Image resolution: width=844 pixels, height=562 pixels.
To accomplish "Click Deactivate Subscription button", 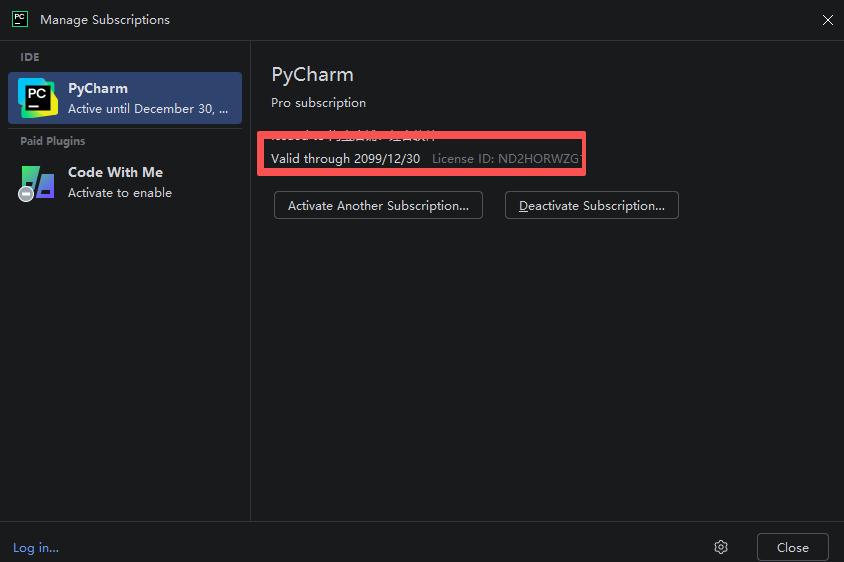I will pyautogui.click(x=592, y=205).
